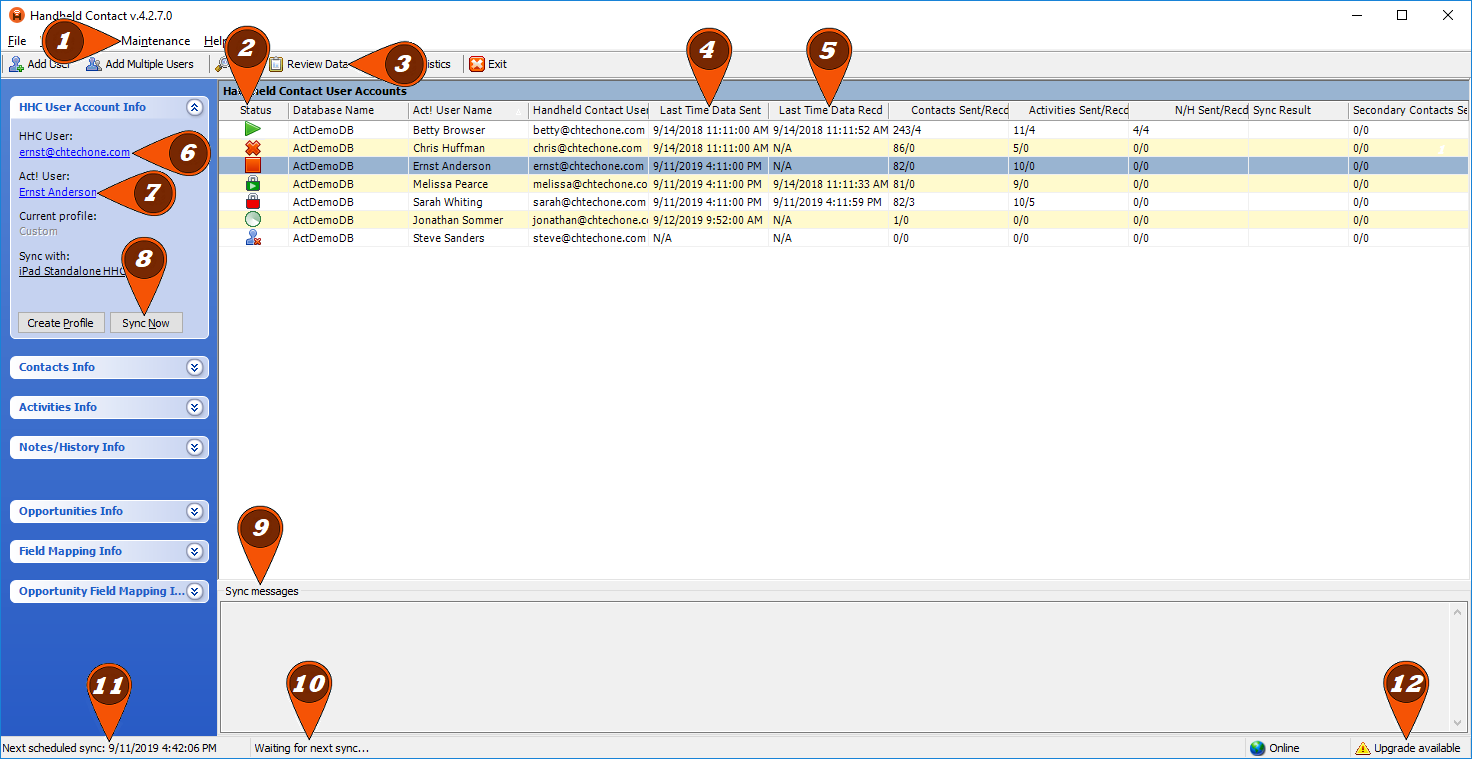Click the Add User toolbar icon
1473x761 pixels.
[x=16, y=64]
